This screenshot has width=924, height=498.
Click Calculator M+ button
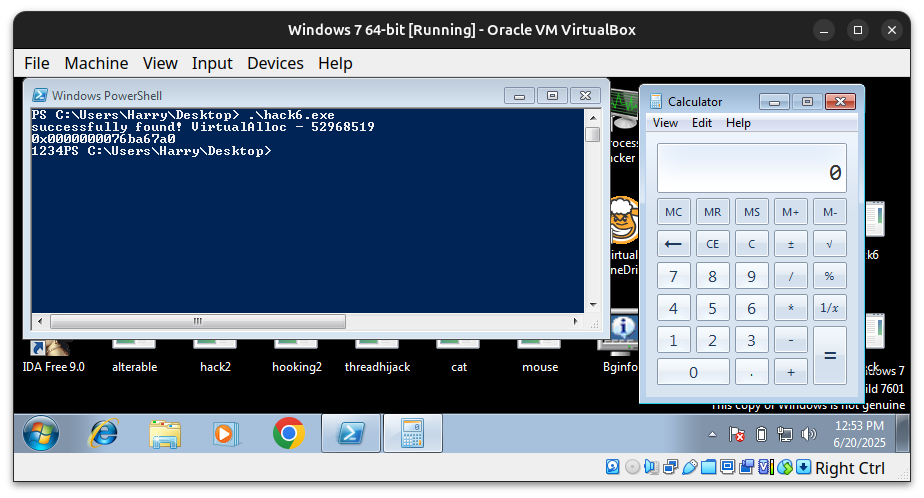[x=791, y=212]
